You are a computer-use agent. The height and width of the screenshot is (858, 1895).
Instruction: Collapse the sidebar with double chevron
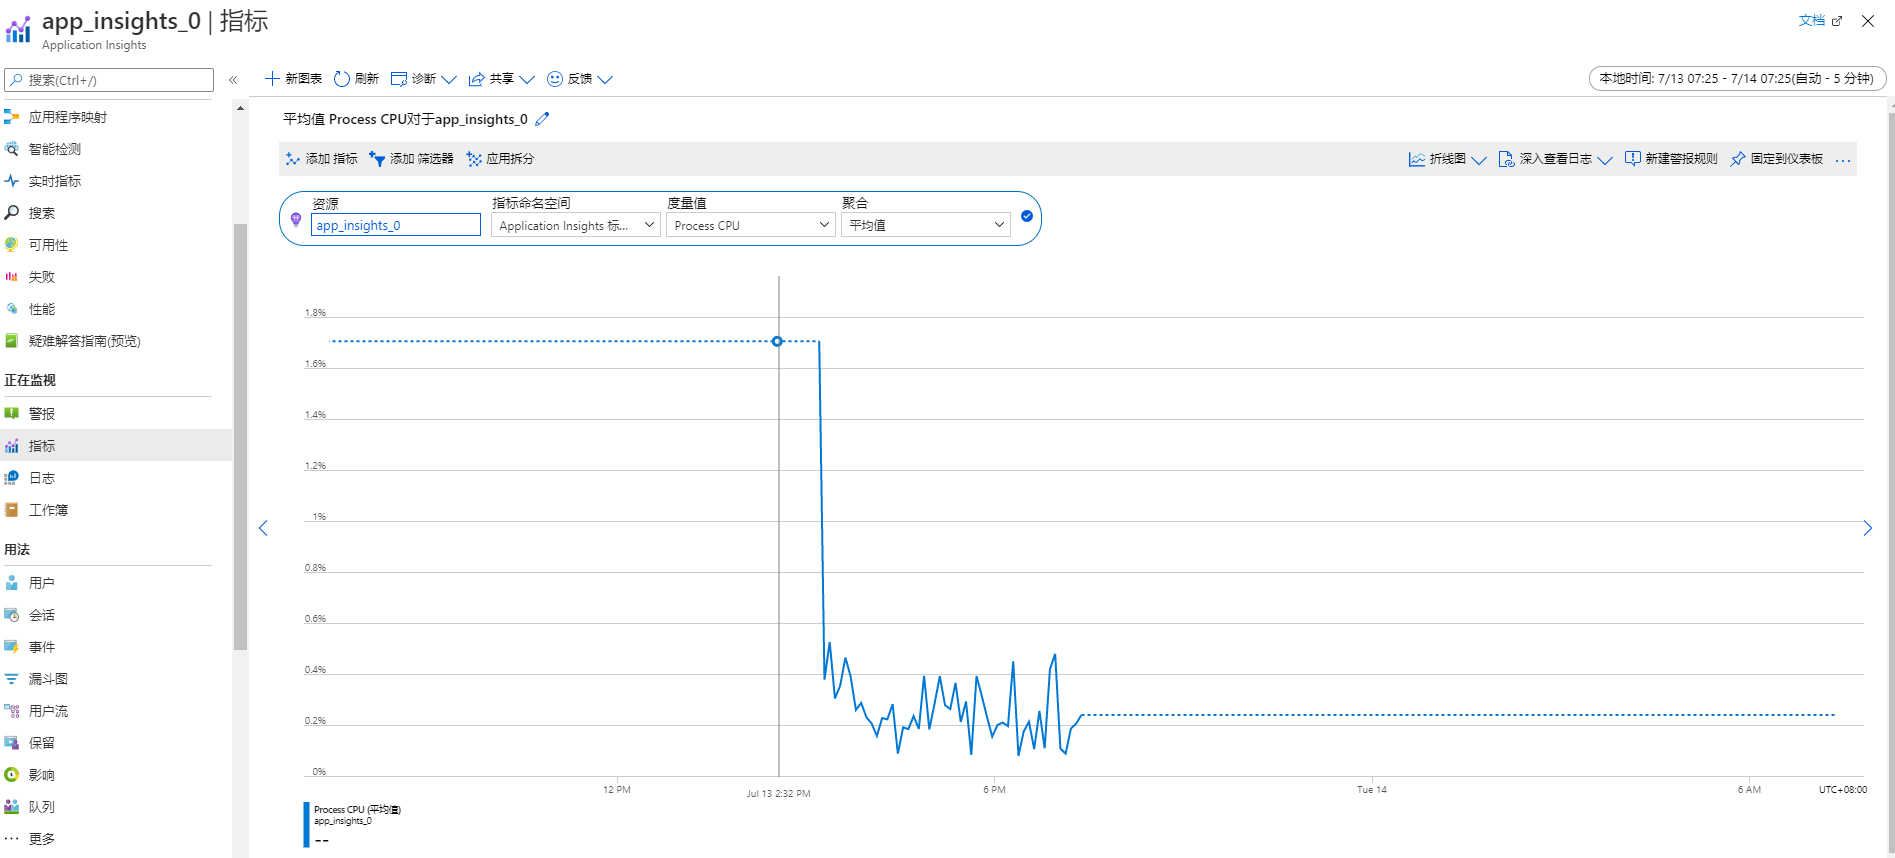coord(233,80)
